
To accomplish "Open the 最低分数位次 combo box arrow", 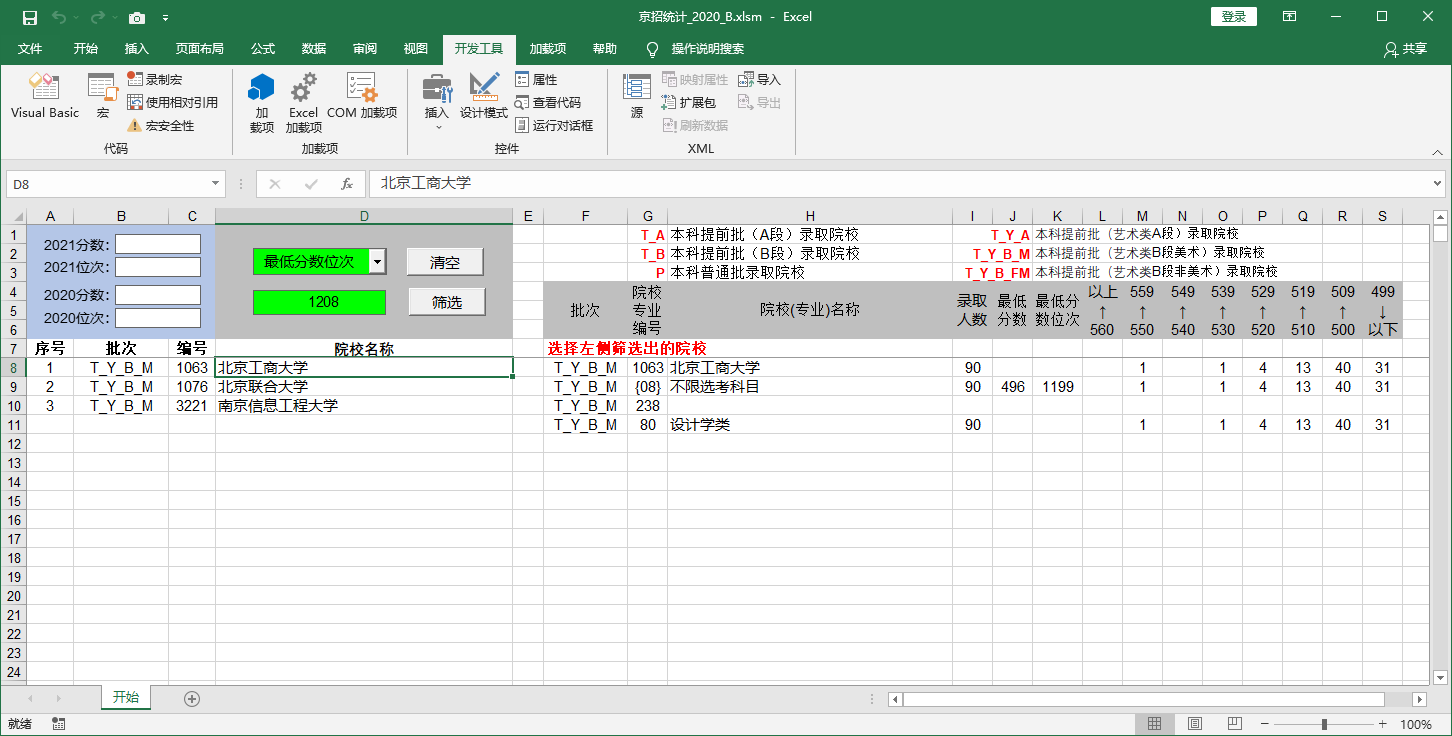I will click(x=377, y=262).
